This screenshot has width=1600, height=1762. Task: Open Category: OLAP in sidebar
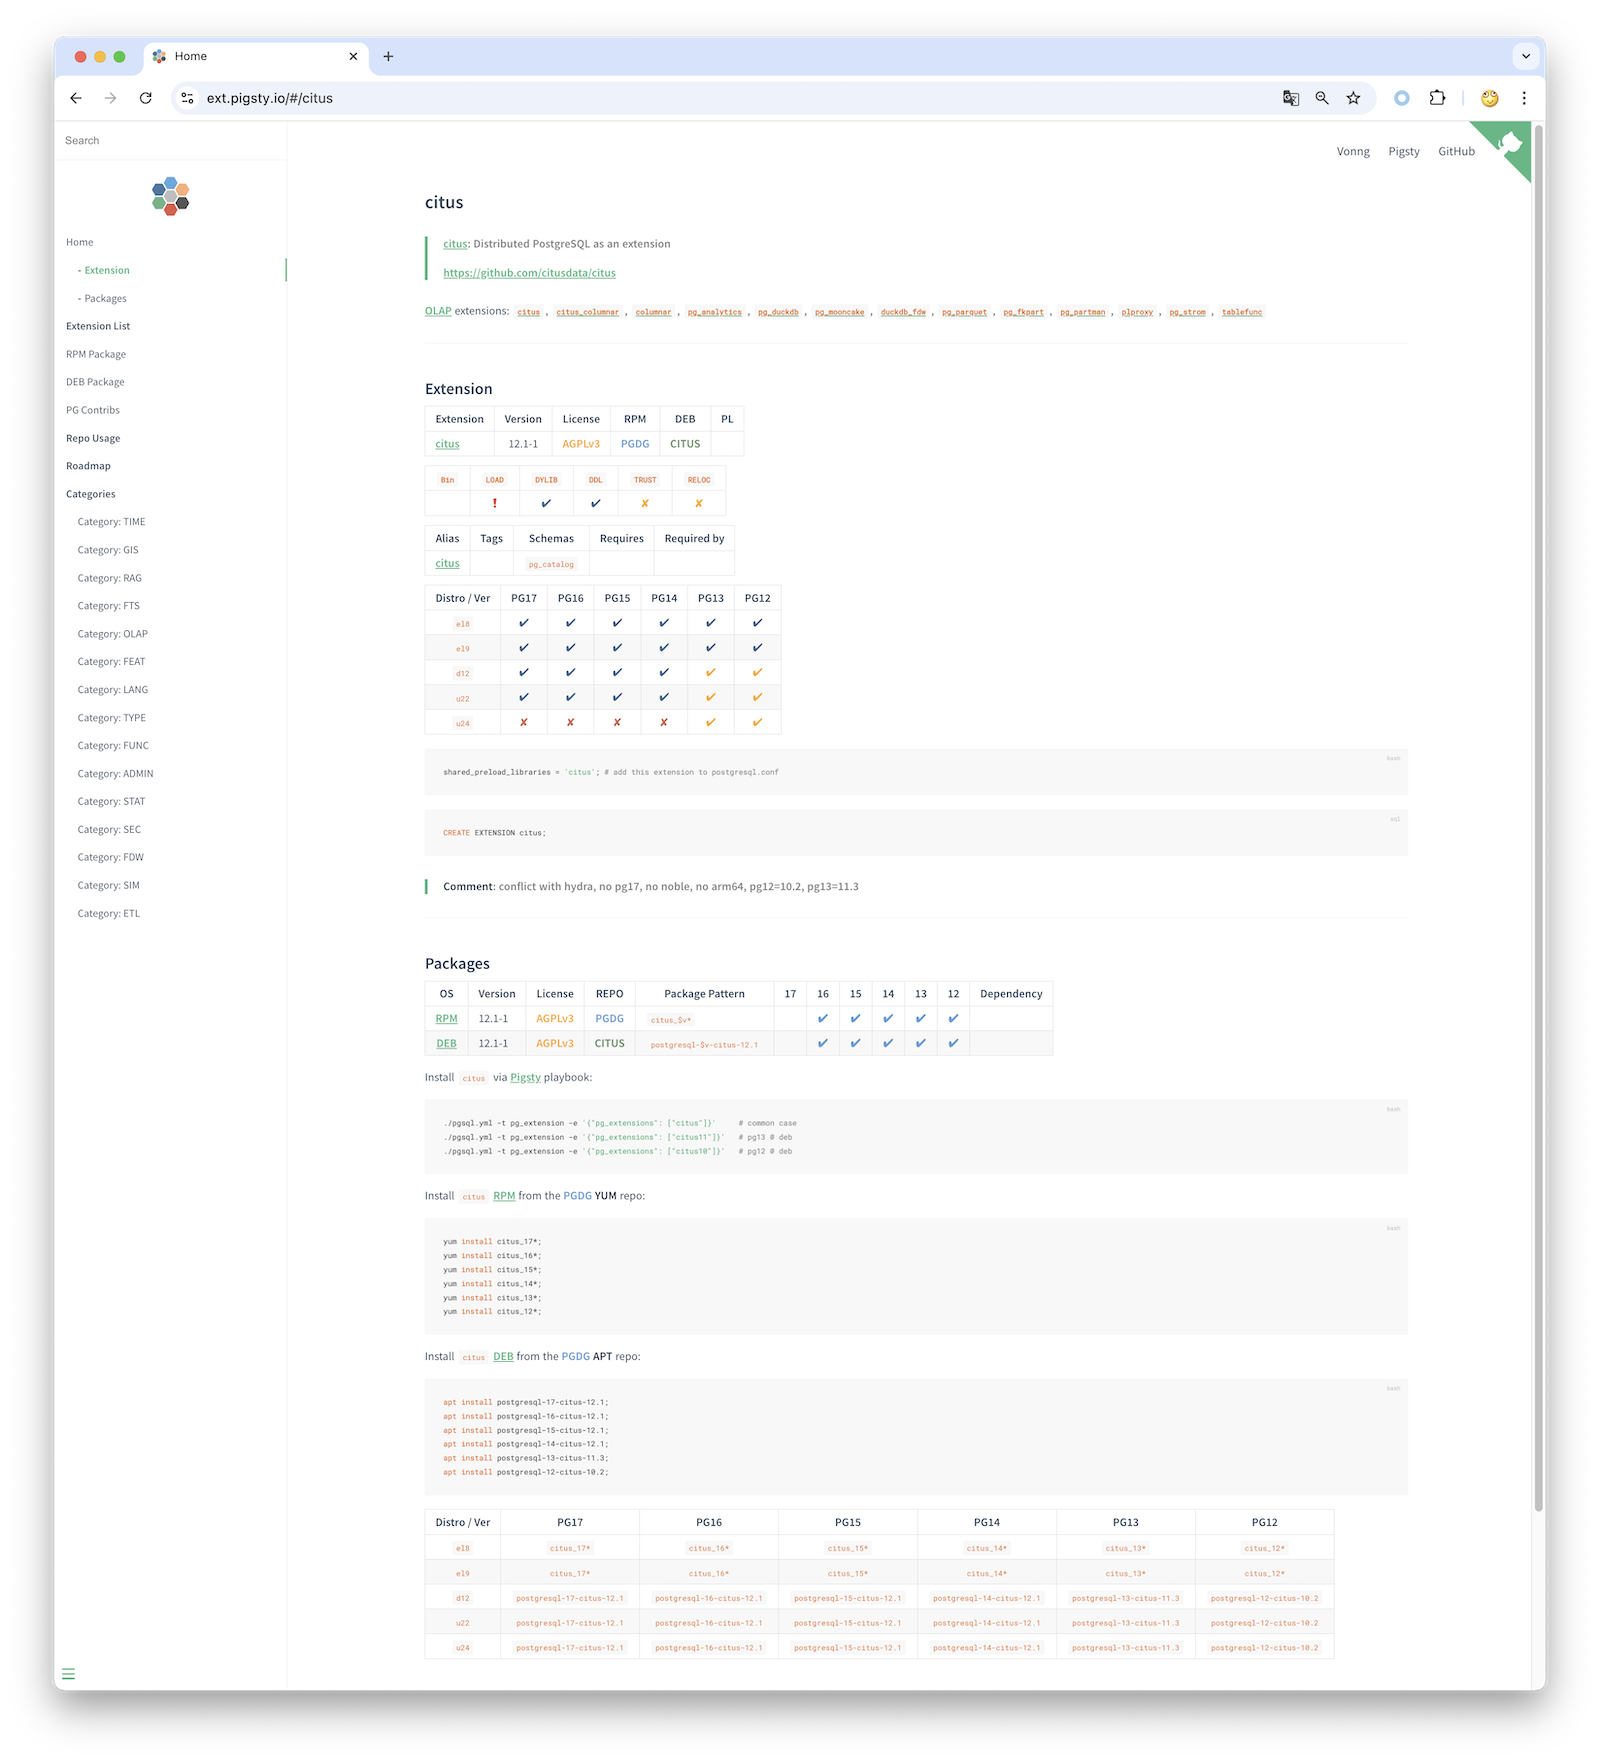point(112,634)
